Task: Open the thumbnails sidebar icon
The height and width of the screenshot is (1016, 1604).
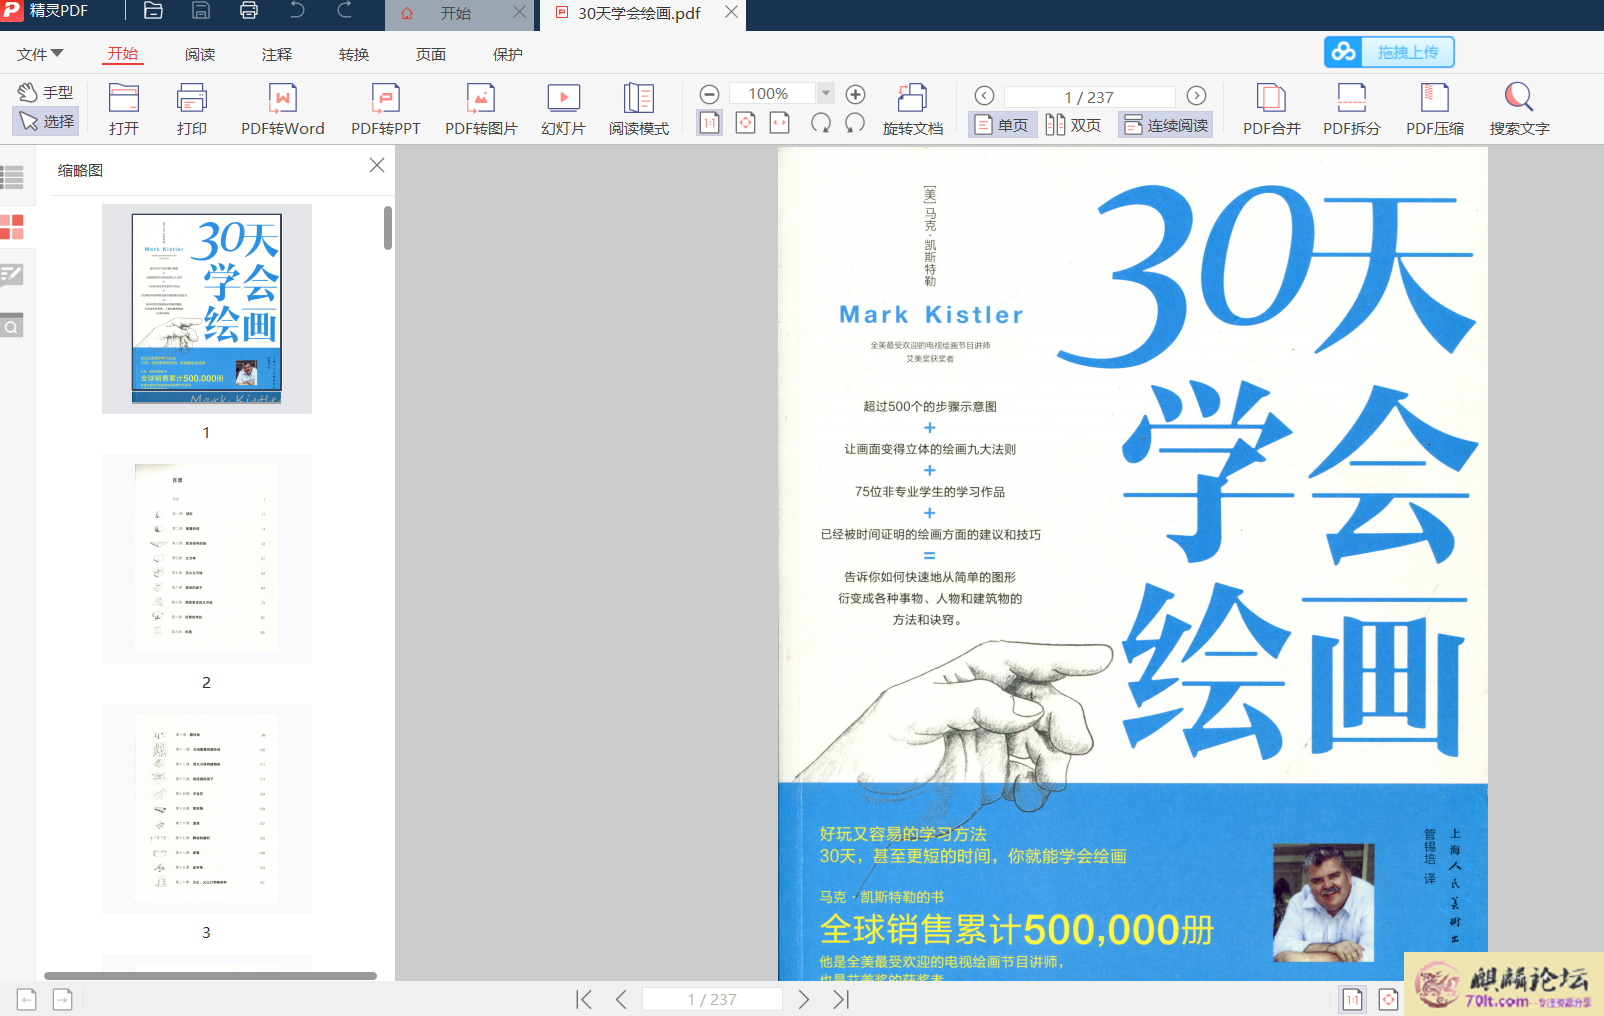Action: click(x=12, y=227)
